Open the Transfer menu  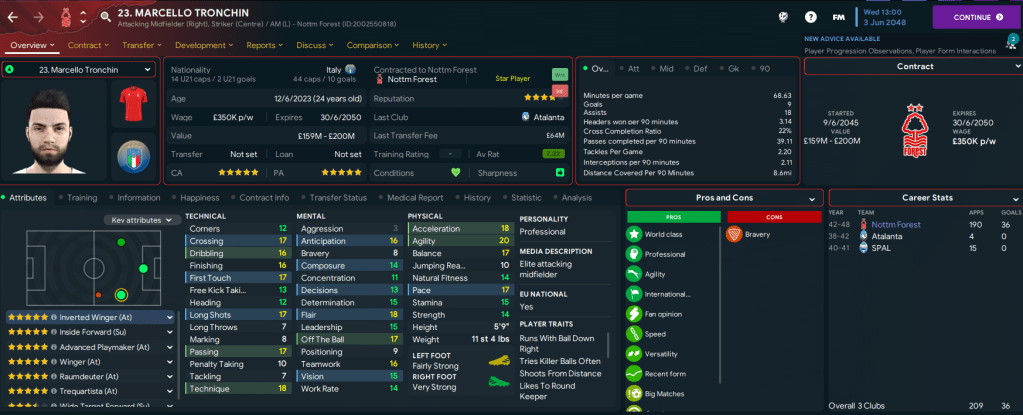pyautogui.click(x=141, y=45)
